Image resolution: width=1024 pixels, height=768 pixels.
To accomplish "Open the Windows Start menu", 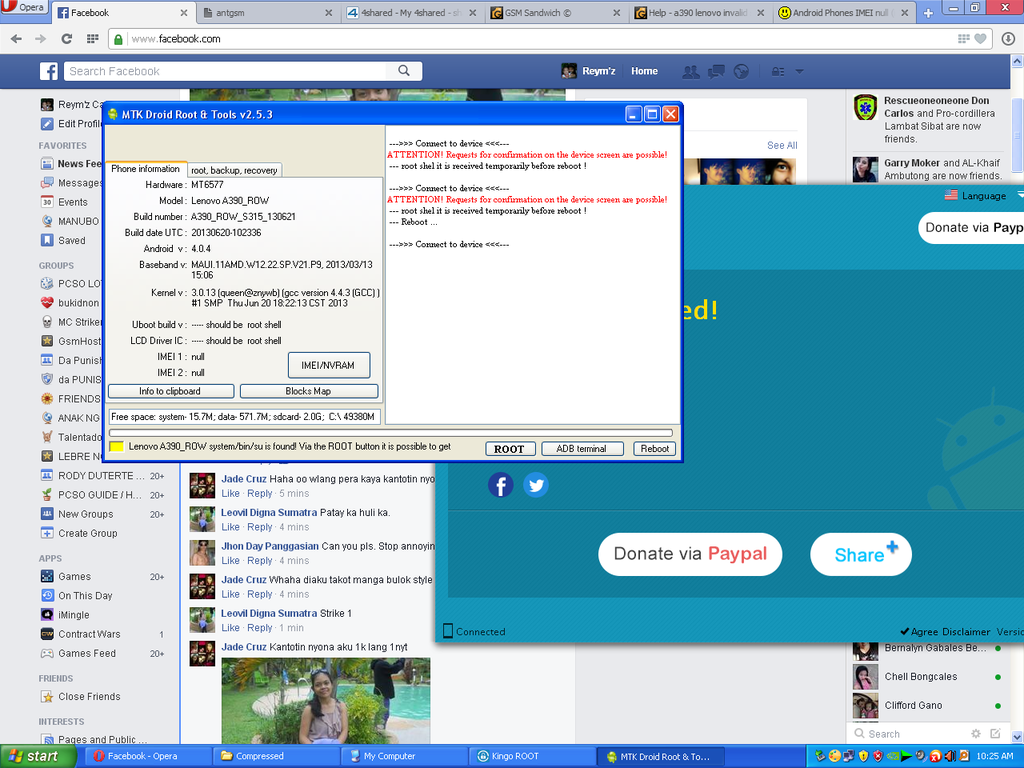I will 31,756.
